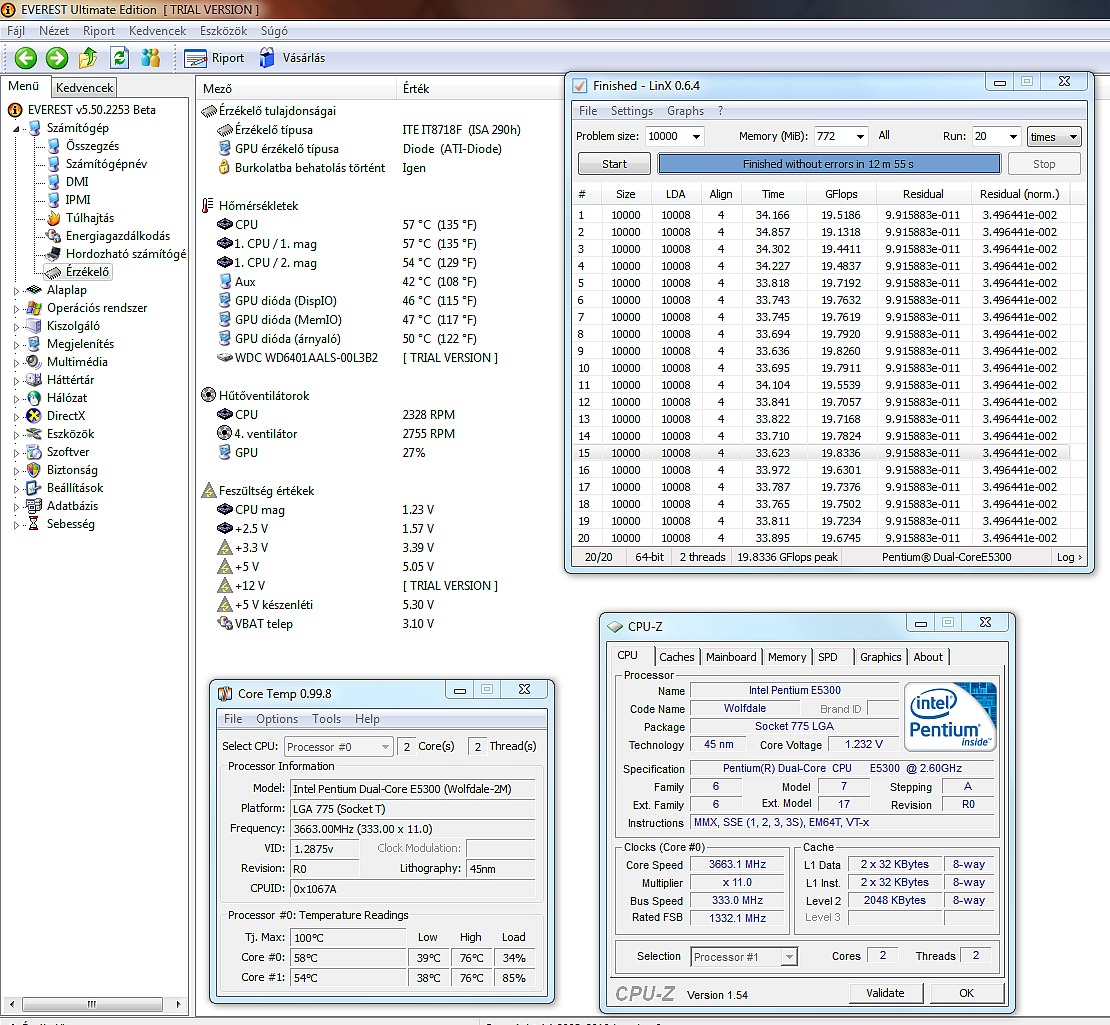Collapse the Számítógép tree node
The width and height of the screenshot is (1110, 1025).
pos(16,129)
